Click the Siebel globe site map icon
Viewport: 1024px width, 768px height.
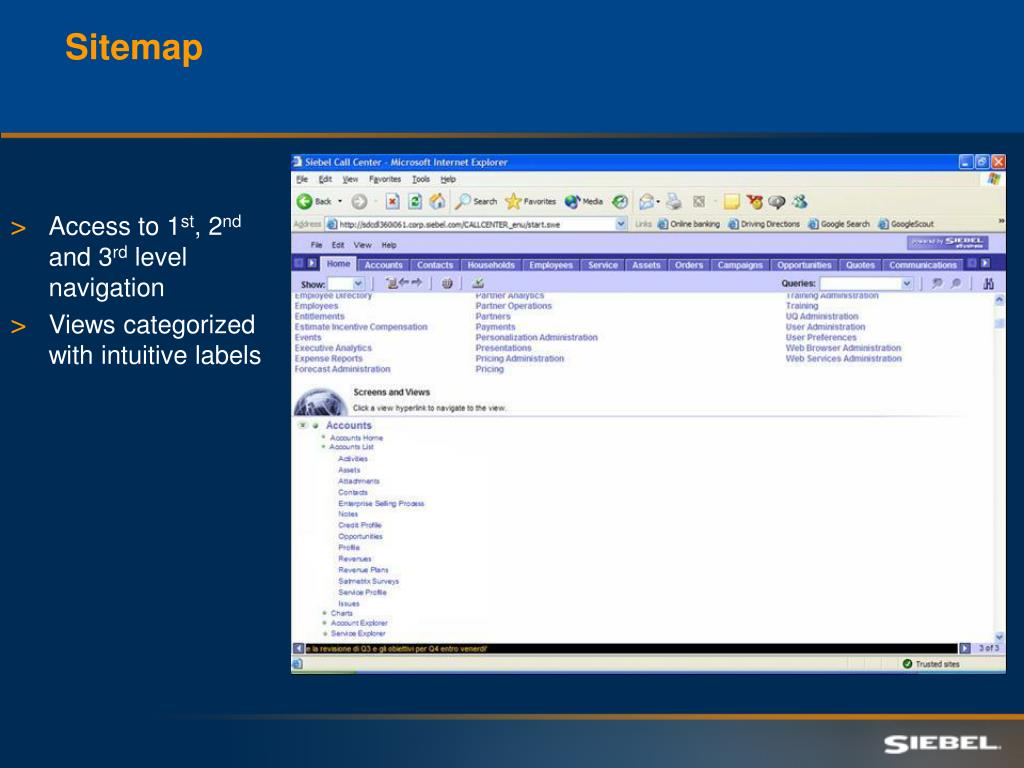pos(447,283)
